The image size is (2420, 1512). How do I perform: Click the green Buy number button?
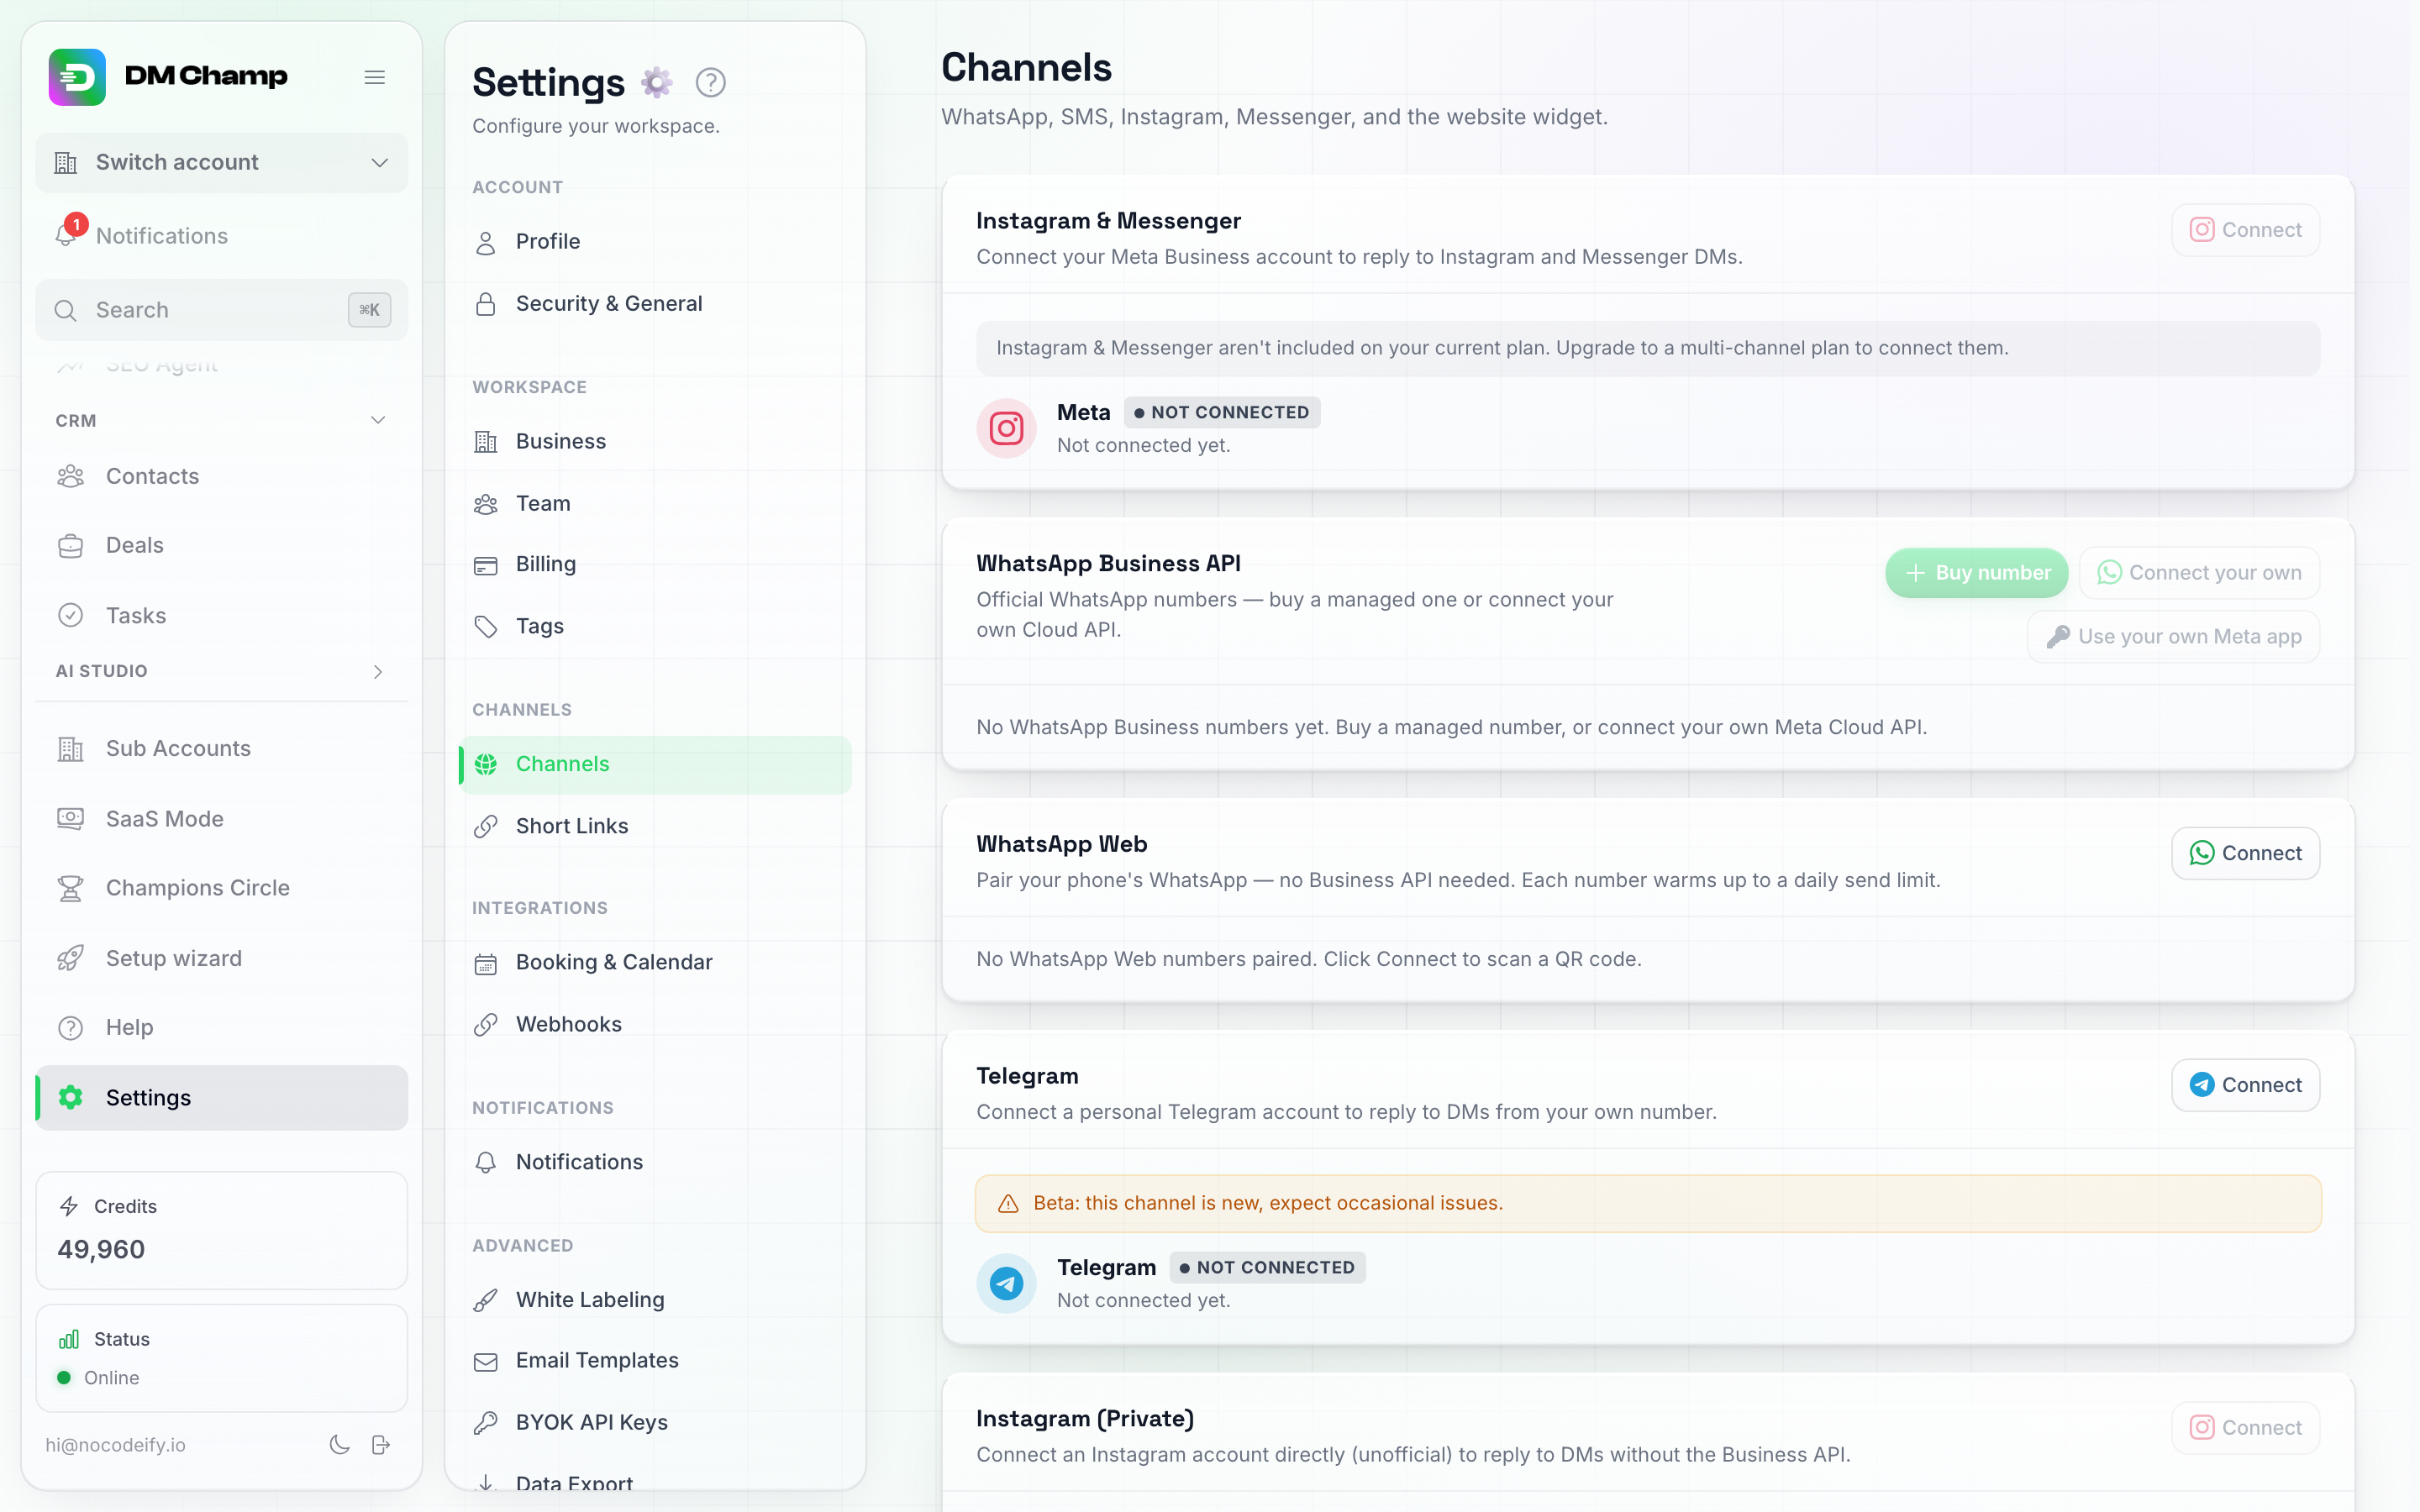point(1976,573)
